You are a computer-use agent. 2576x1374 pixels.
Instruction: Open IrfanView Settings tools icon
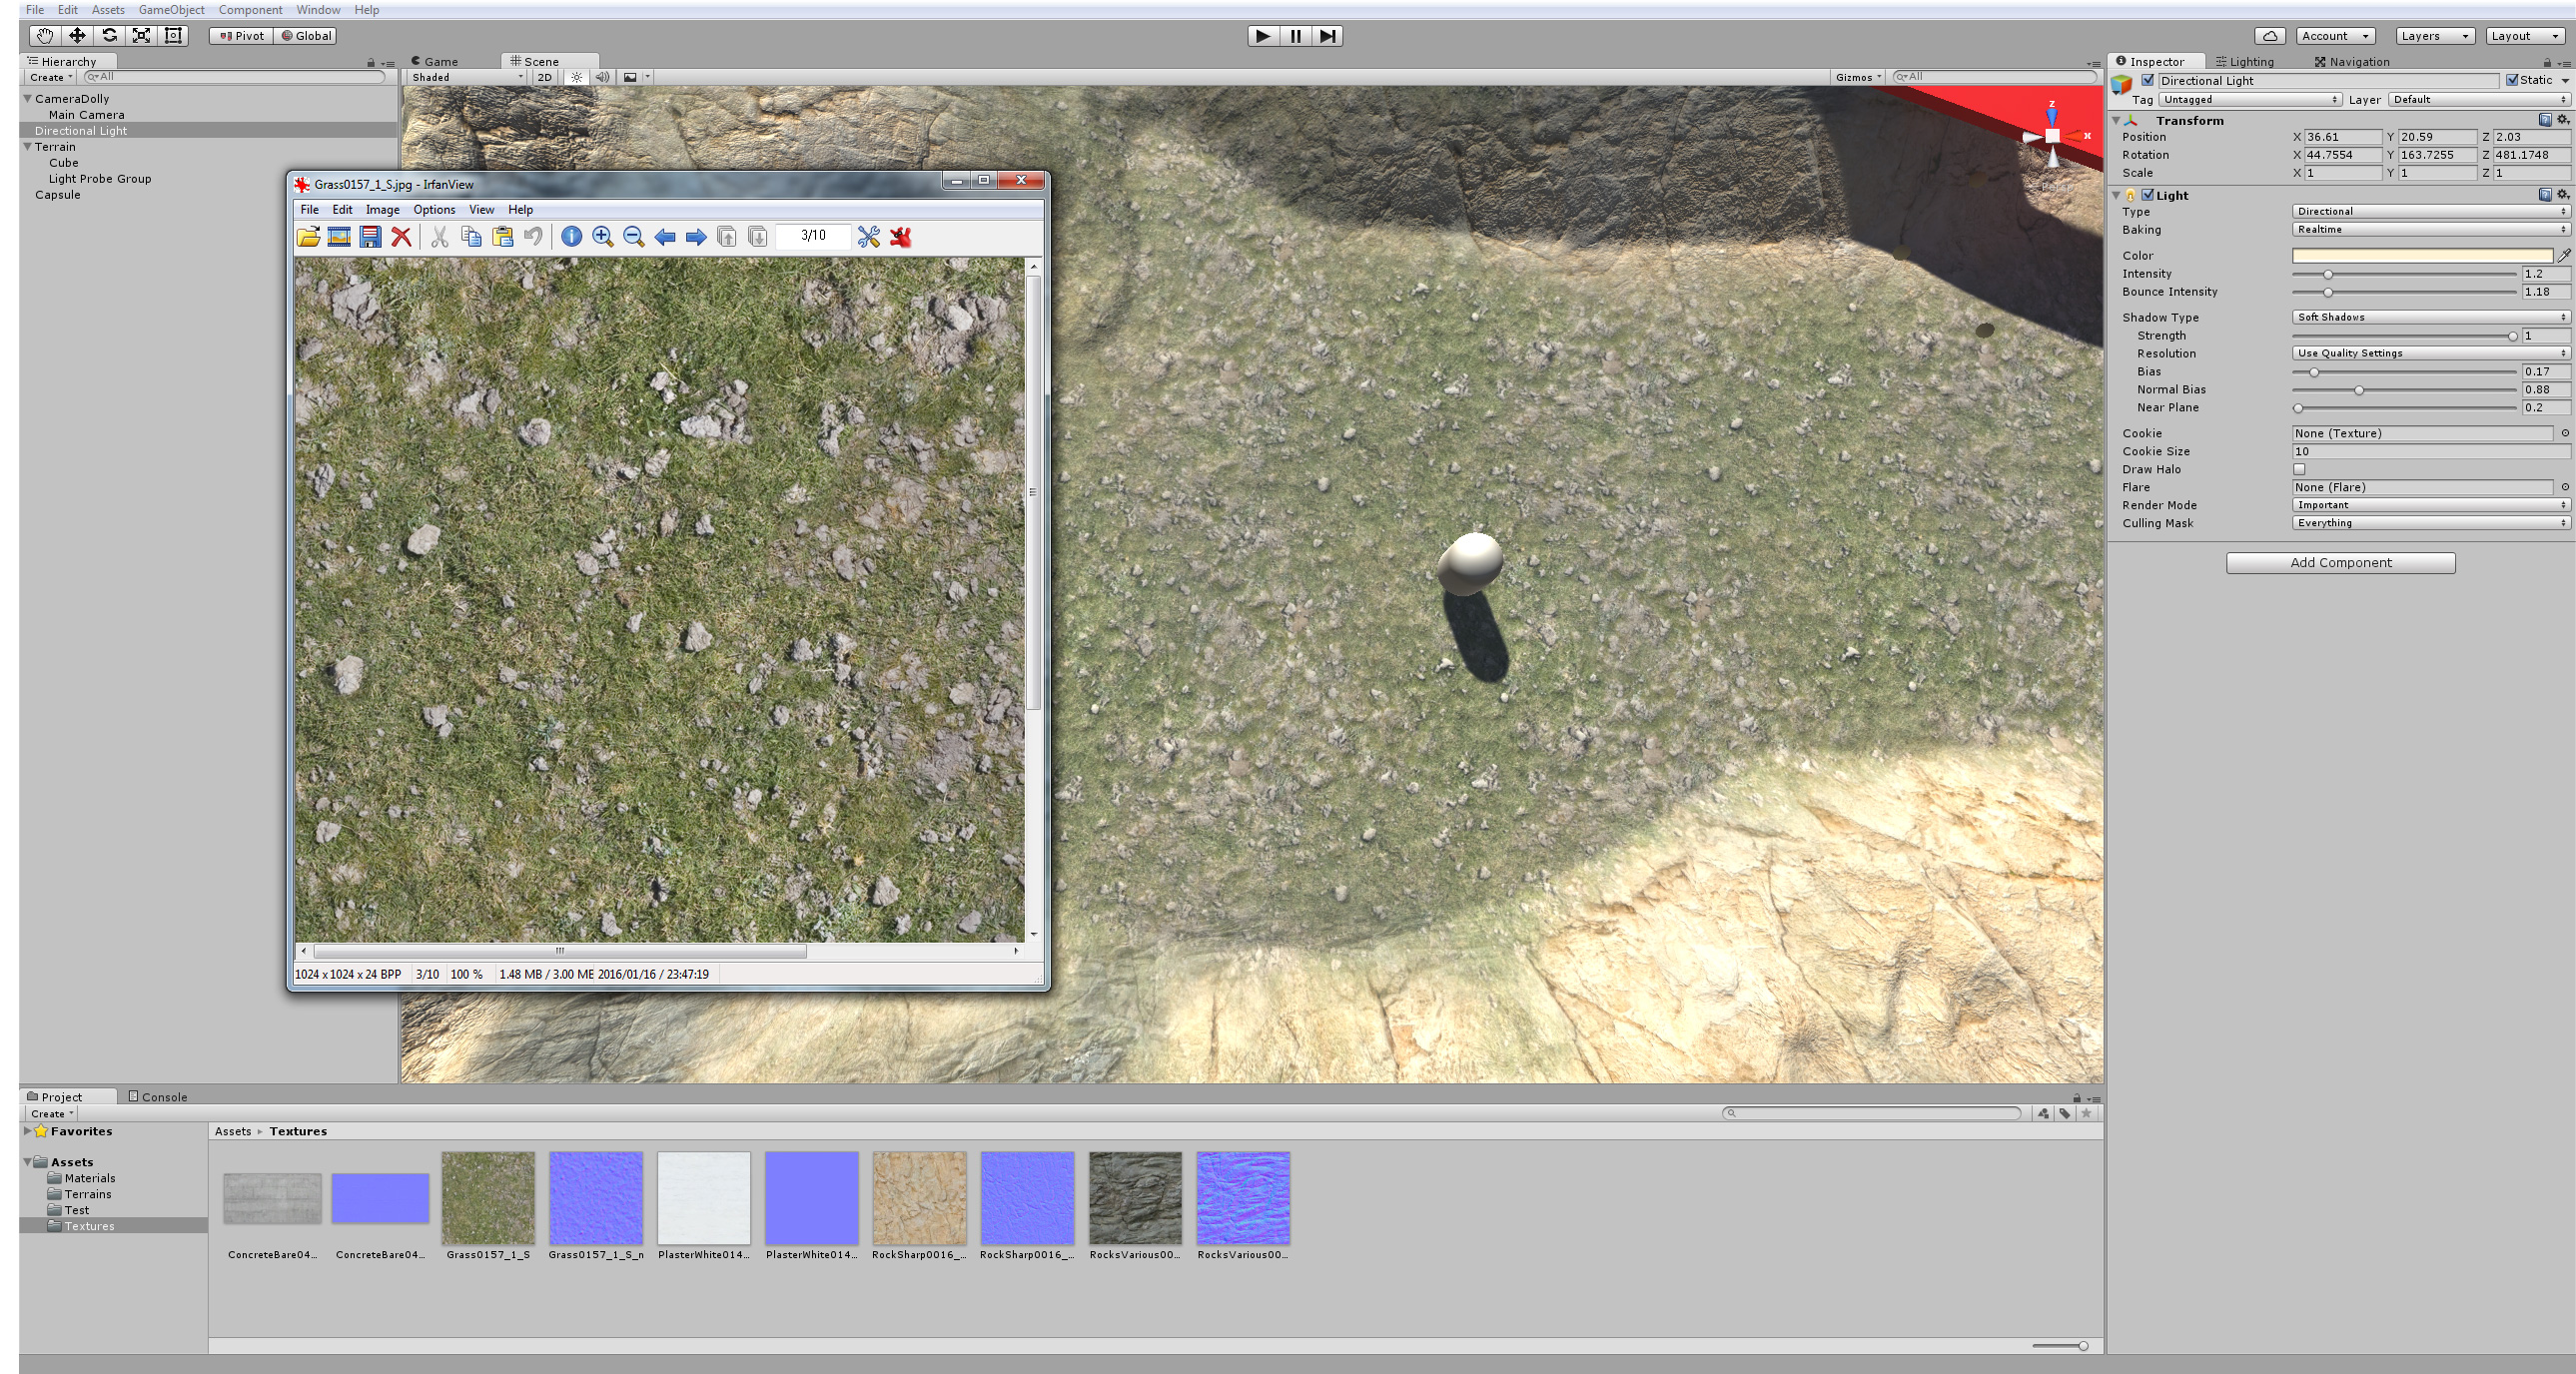(x=868, y=237)
